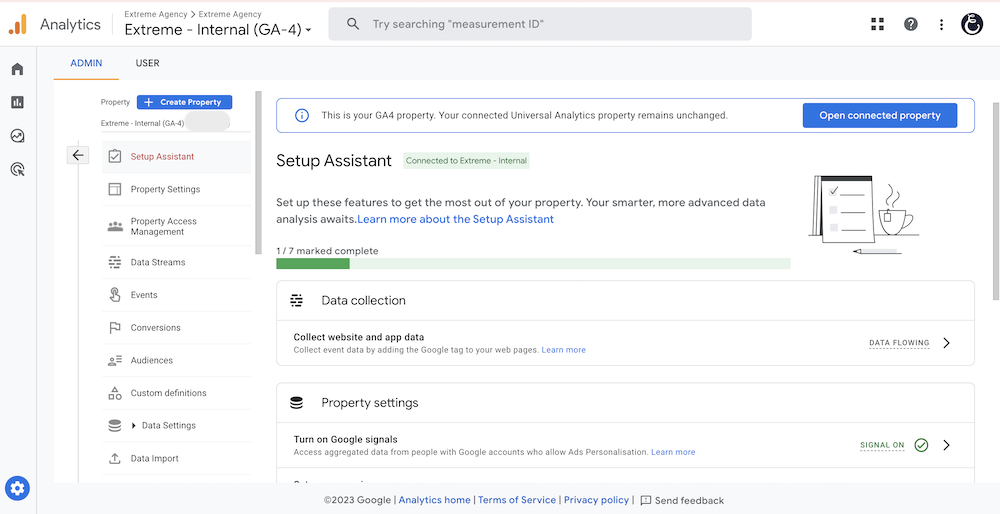
Task: Click the search magnifier icon
Action: tap(353, 24)
